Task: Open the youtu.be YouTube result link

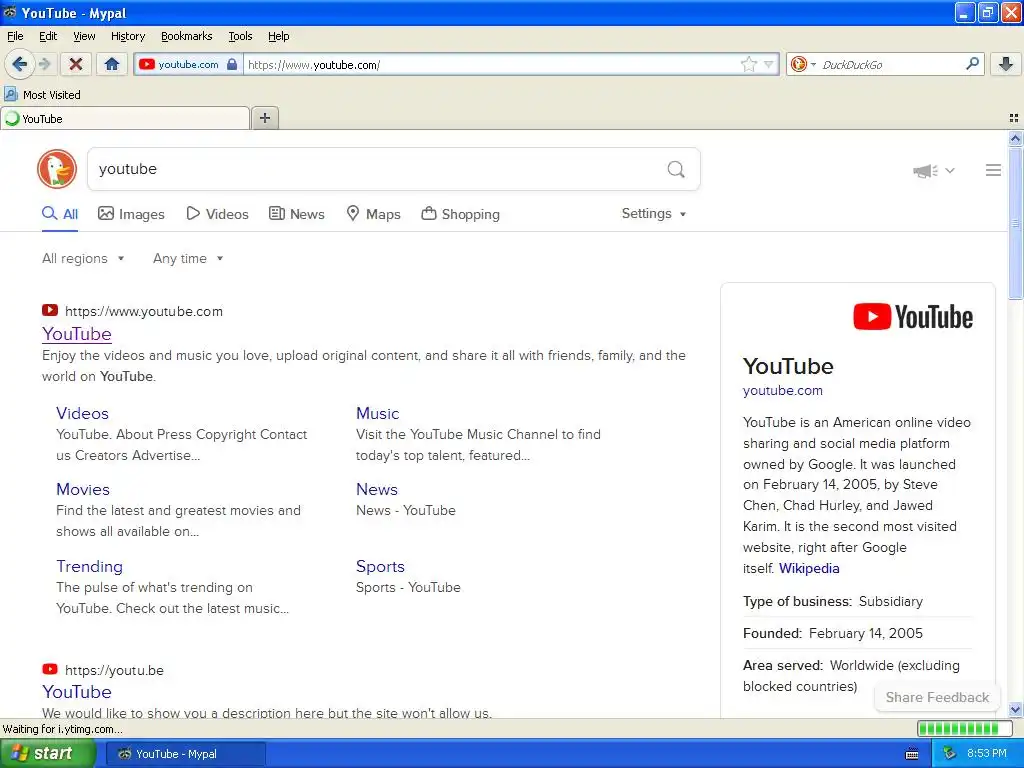Action: point(77,692)
